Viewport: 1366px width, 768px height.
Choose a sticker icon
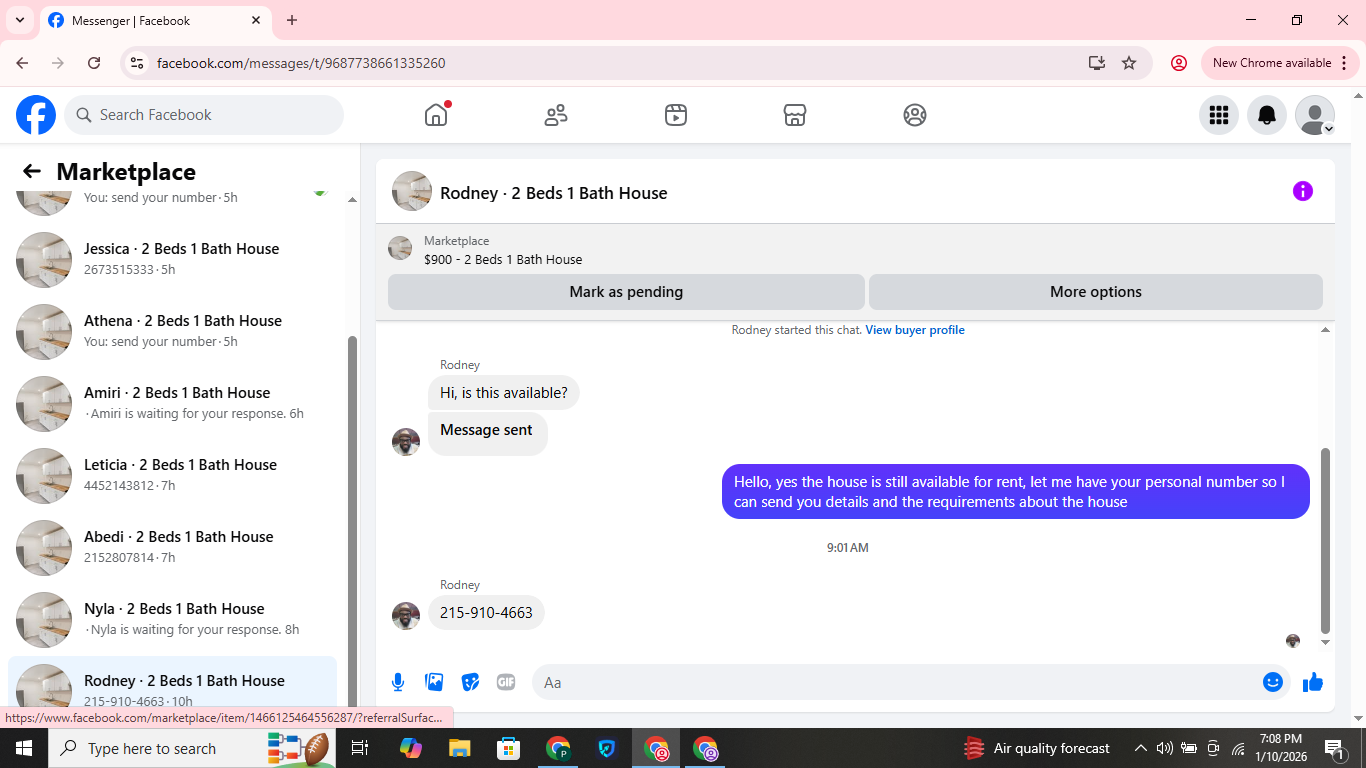470,682
